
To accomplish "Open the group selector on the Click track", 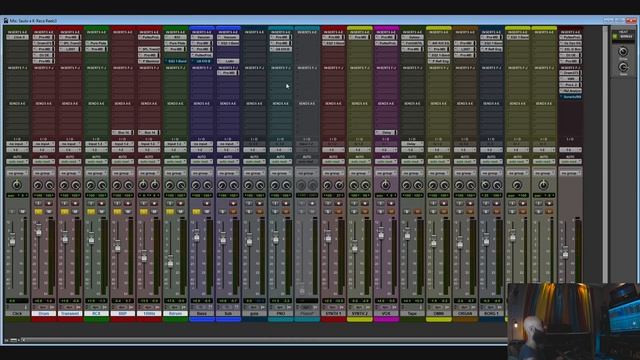I will [17, 173].
